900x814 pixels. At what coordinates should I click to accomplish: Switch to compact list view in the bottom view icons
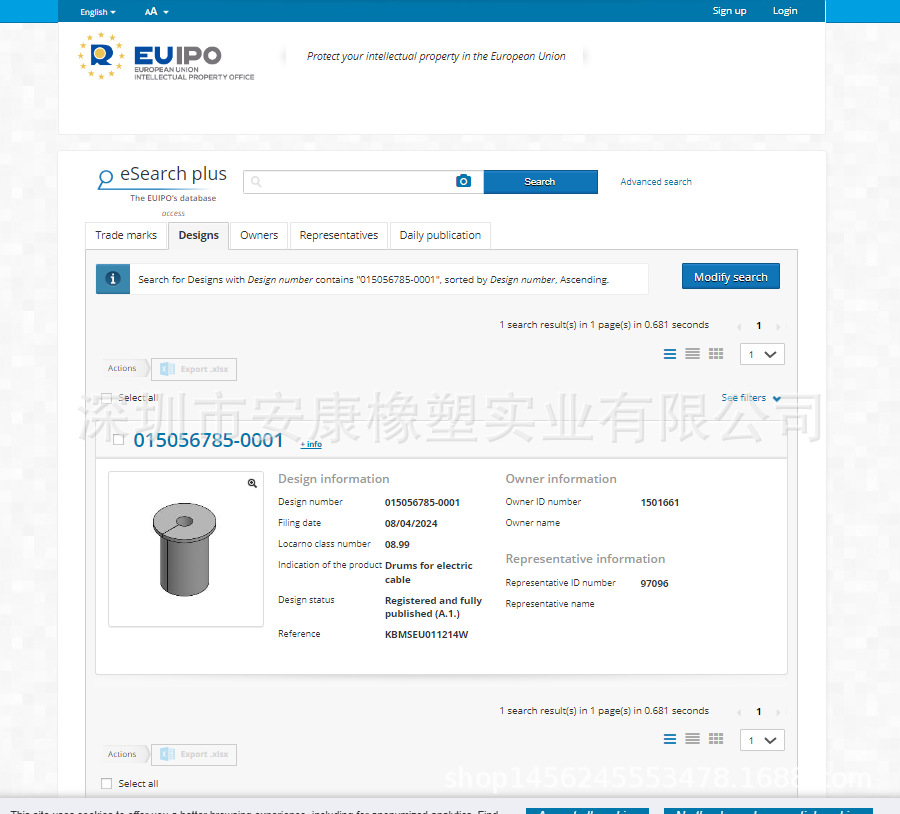click(692, 739)
